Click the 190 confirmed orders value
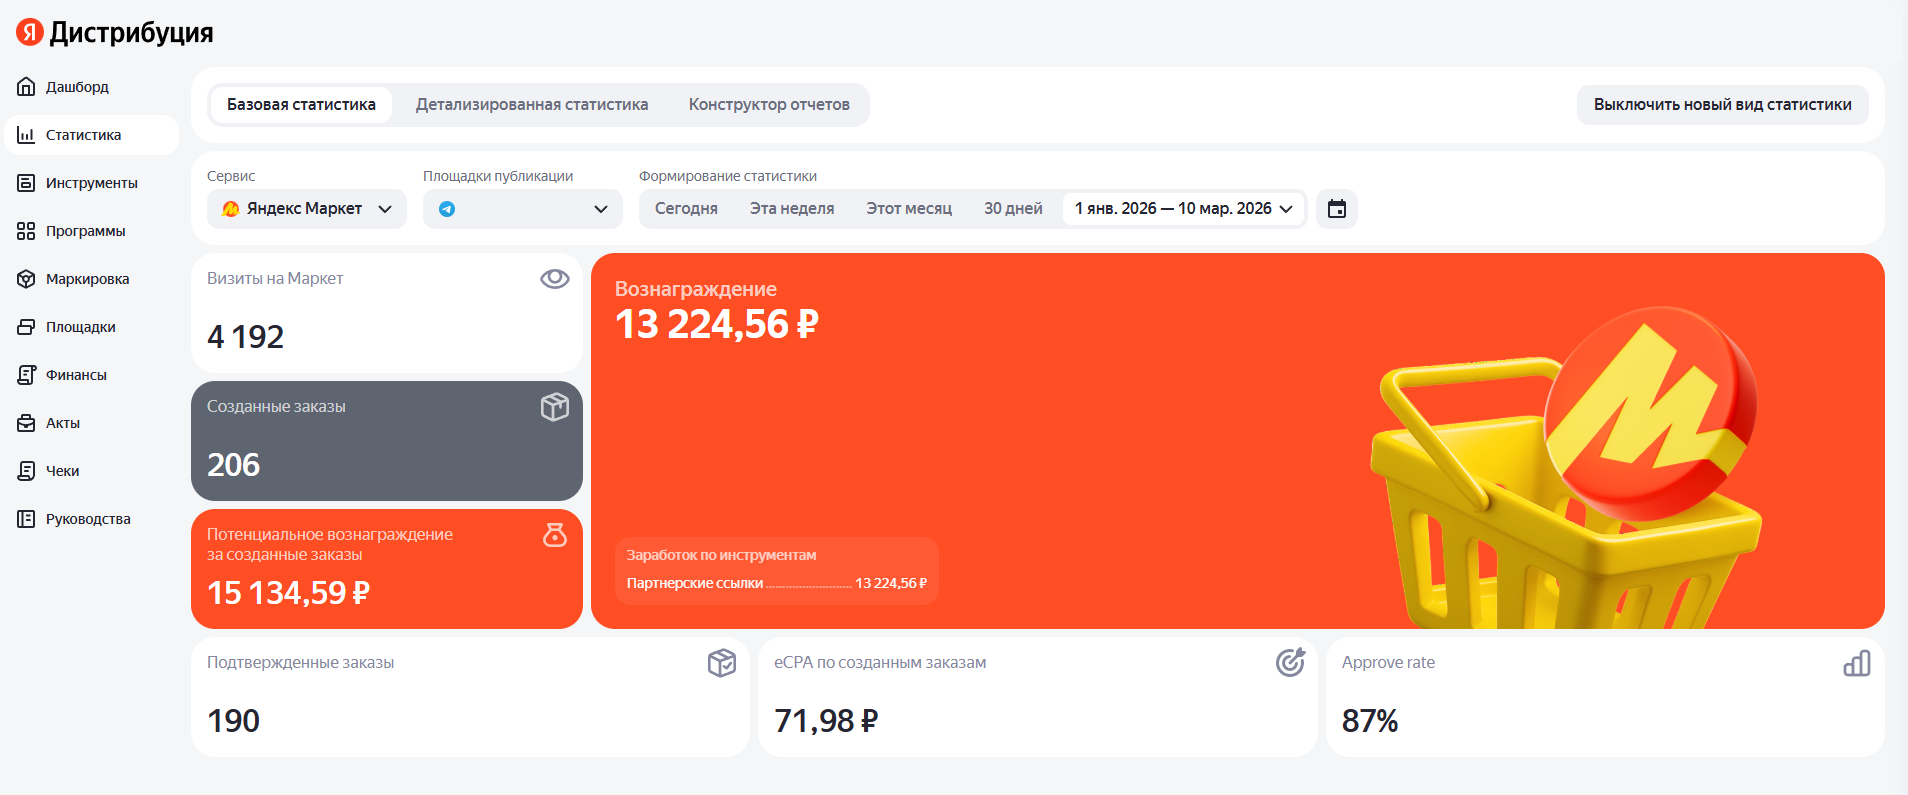Viewport: 1908px width, 795px height. pyautogui.click(x=233, y=721)
